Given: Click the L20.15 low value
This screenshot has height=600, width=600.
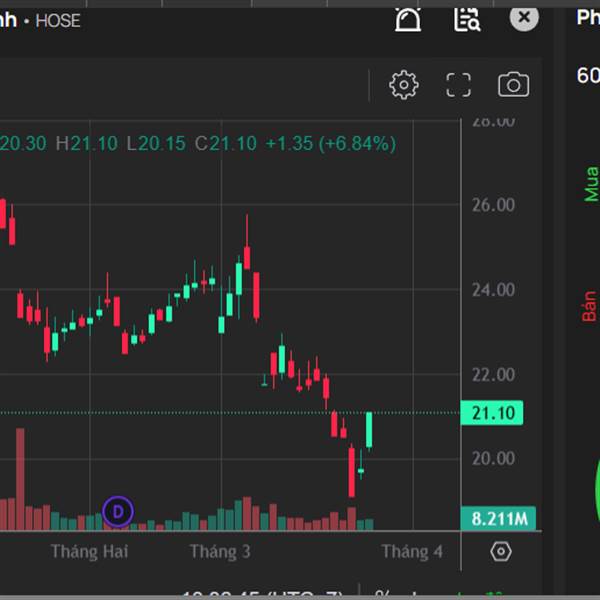Looking at the screenshot, I should coord(156,143).
